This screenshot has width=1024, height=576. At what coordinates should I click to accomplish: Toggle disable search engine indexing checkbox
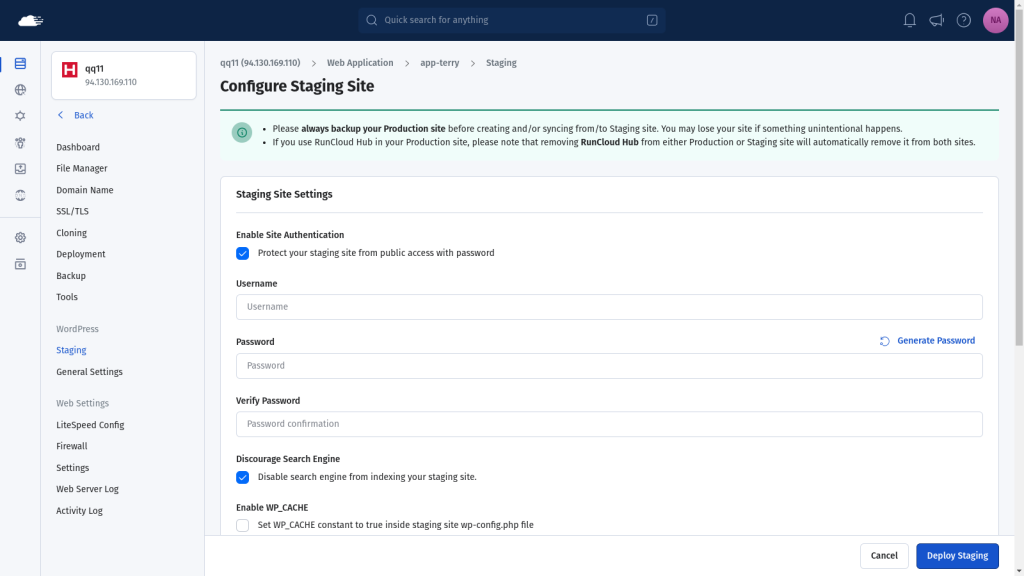243,477
